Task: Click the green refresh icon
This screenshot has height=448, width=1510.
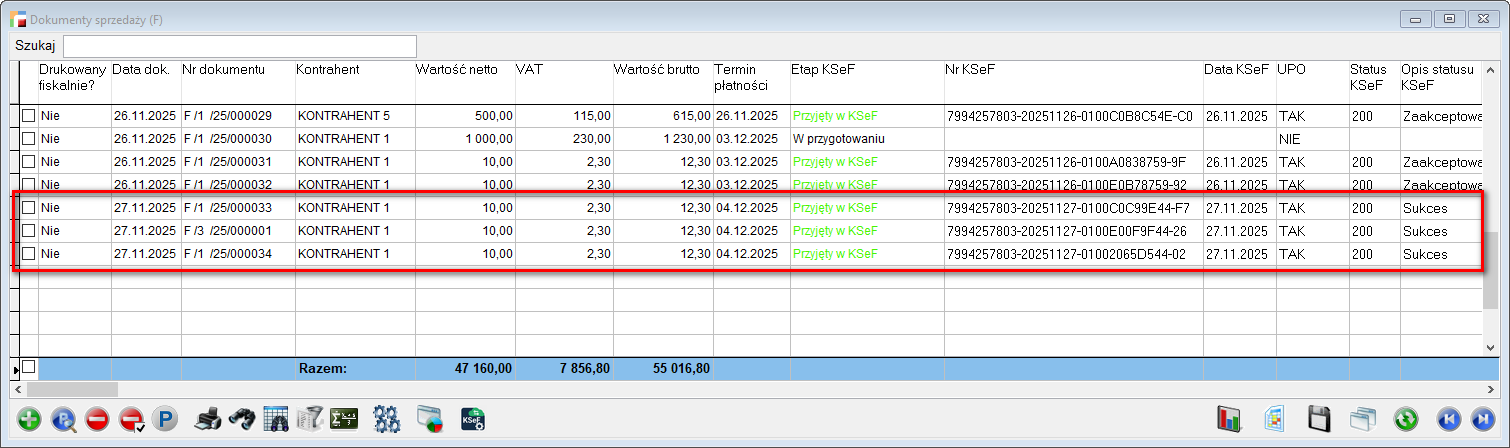Action: pyautogui.click(x=1407, y=419)
